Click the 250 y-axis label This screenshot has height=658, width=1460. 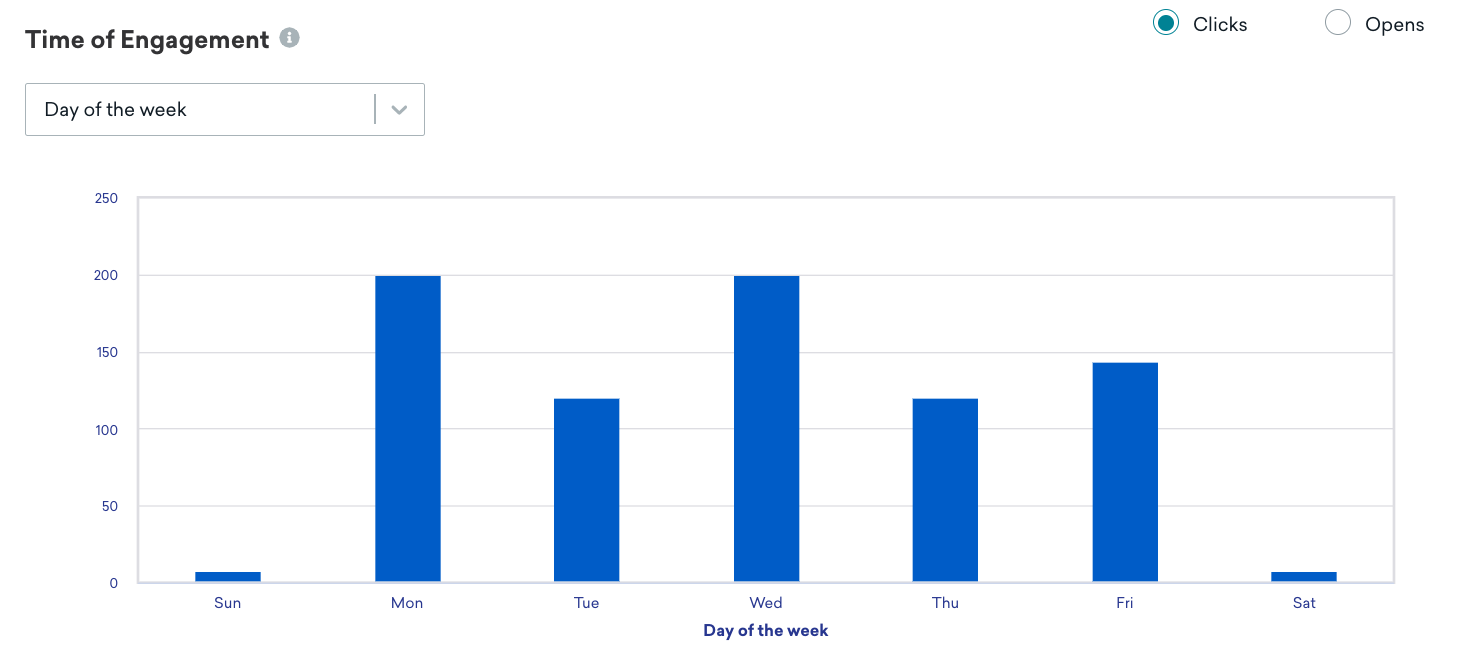tap(106, 199)
